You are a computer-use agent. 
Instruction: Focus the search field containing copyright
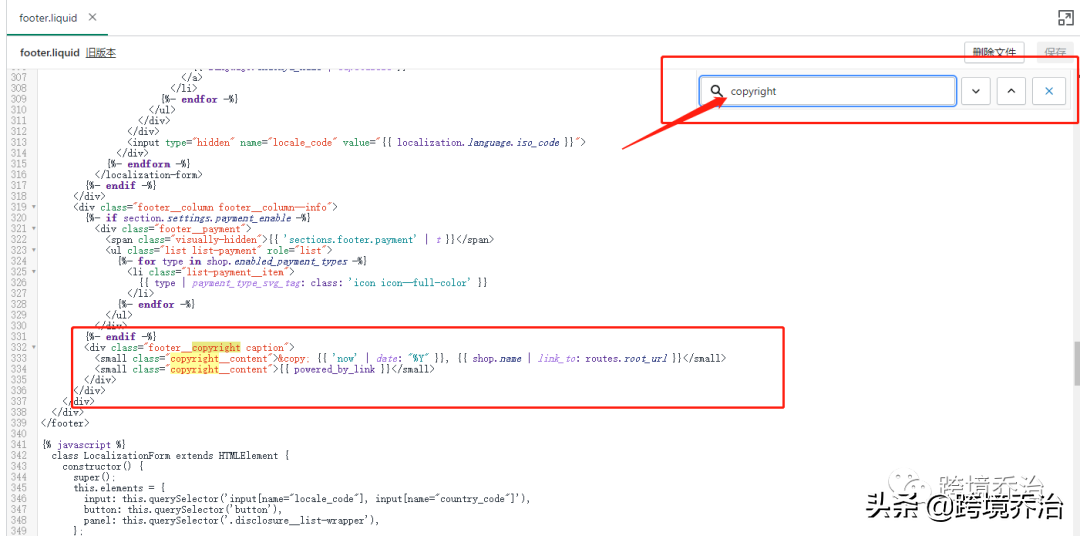(x=828, y=91)
